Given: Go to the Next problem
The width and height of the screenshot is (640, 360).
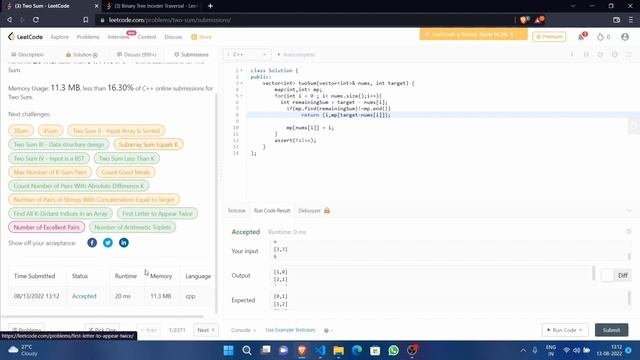Looking at the screenshot, I should (x=206, y=330).
